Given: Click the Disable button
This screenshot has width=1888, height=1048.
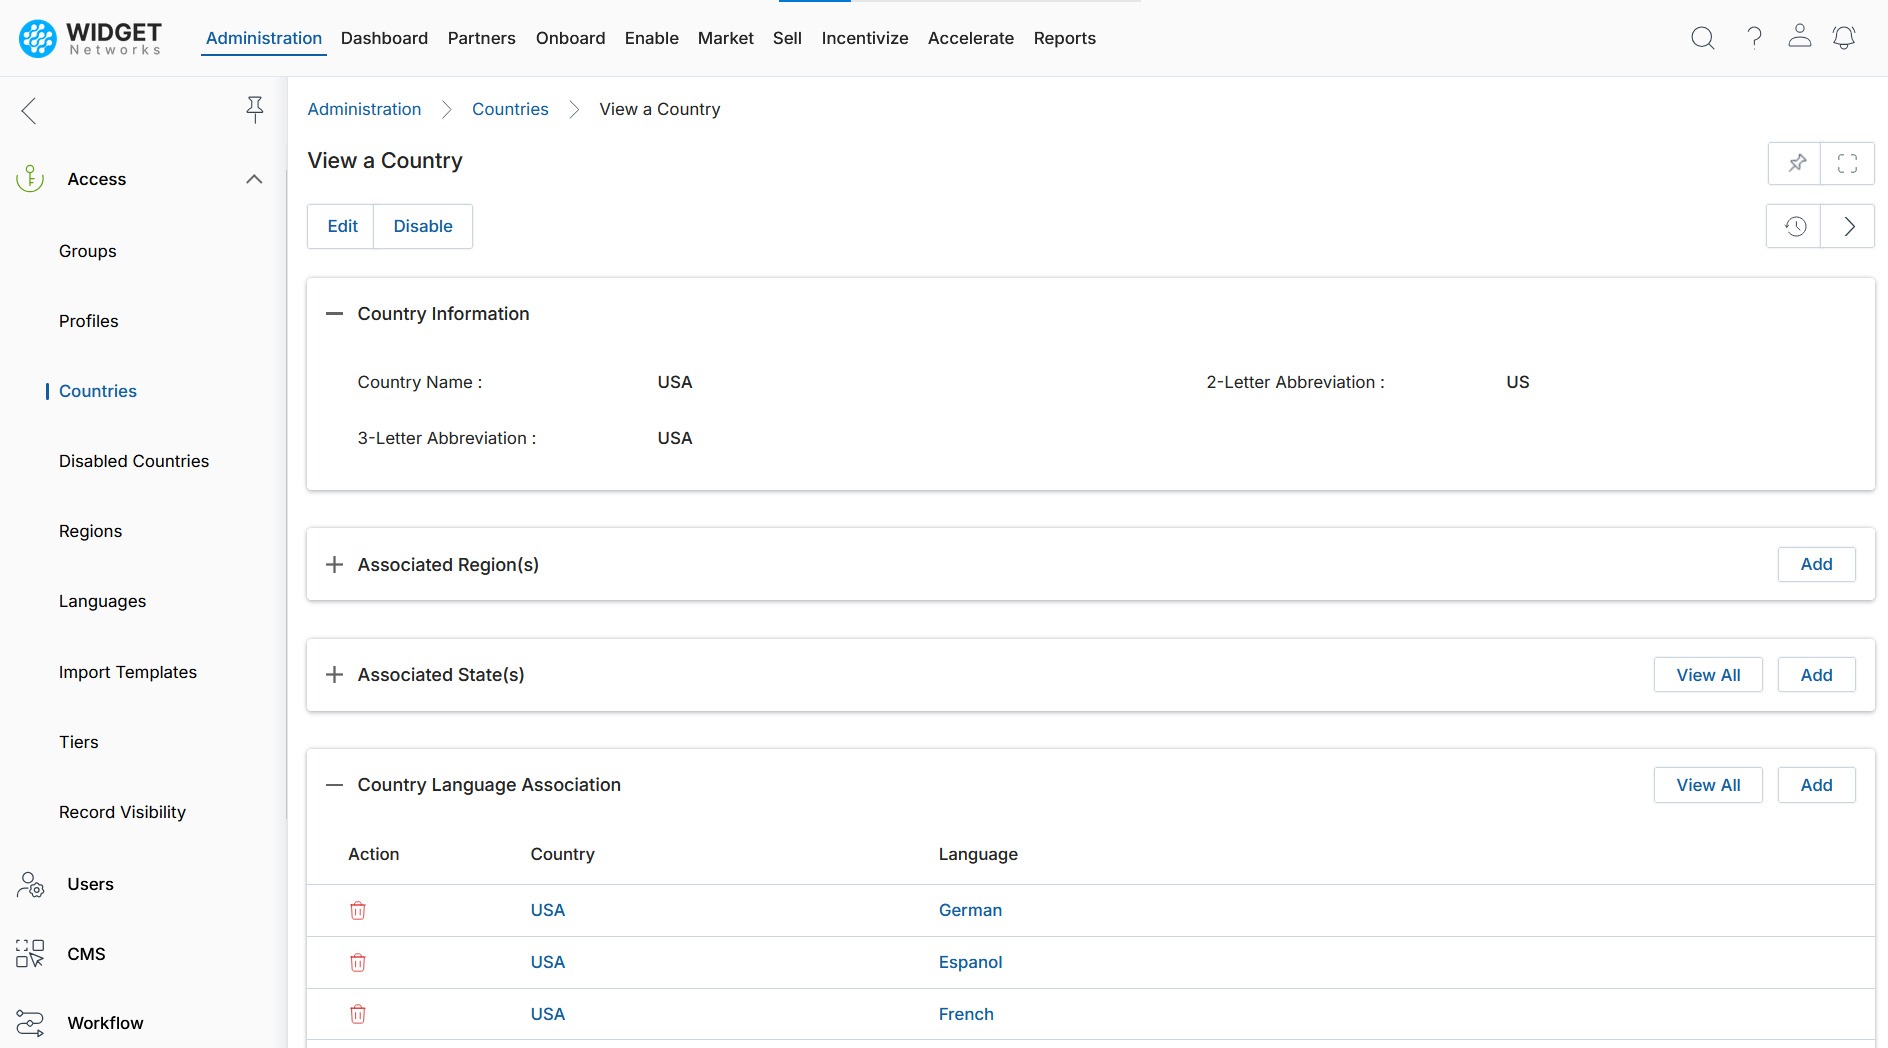Looking at the screenshot, I should click(422, 226).
